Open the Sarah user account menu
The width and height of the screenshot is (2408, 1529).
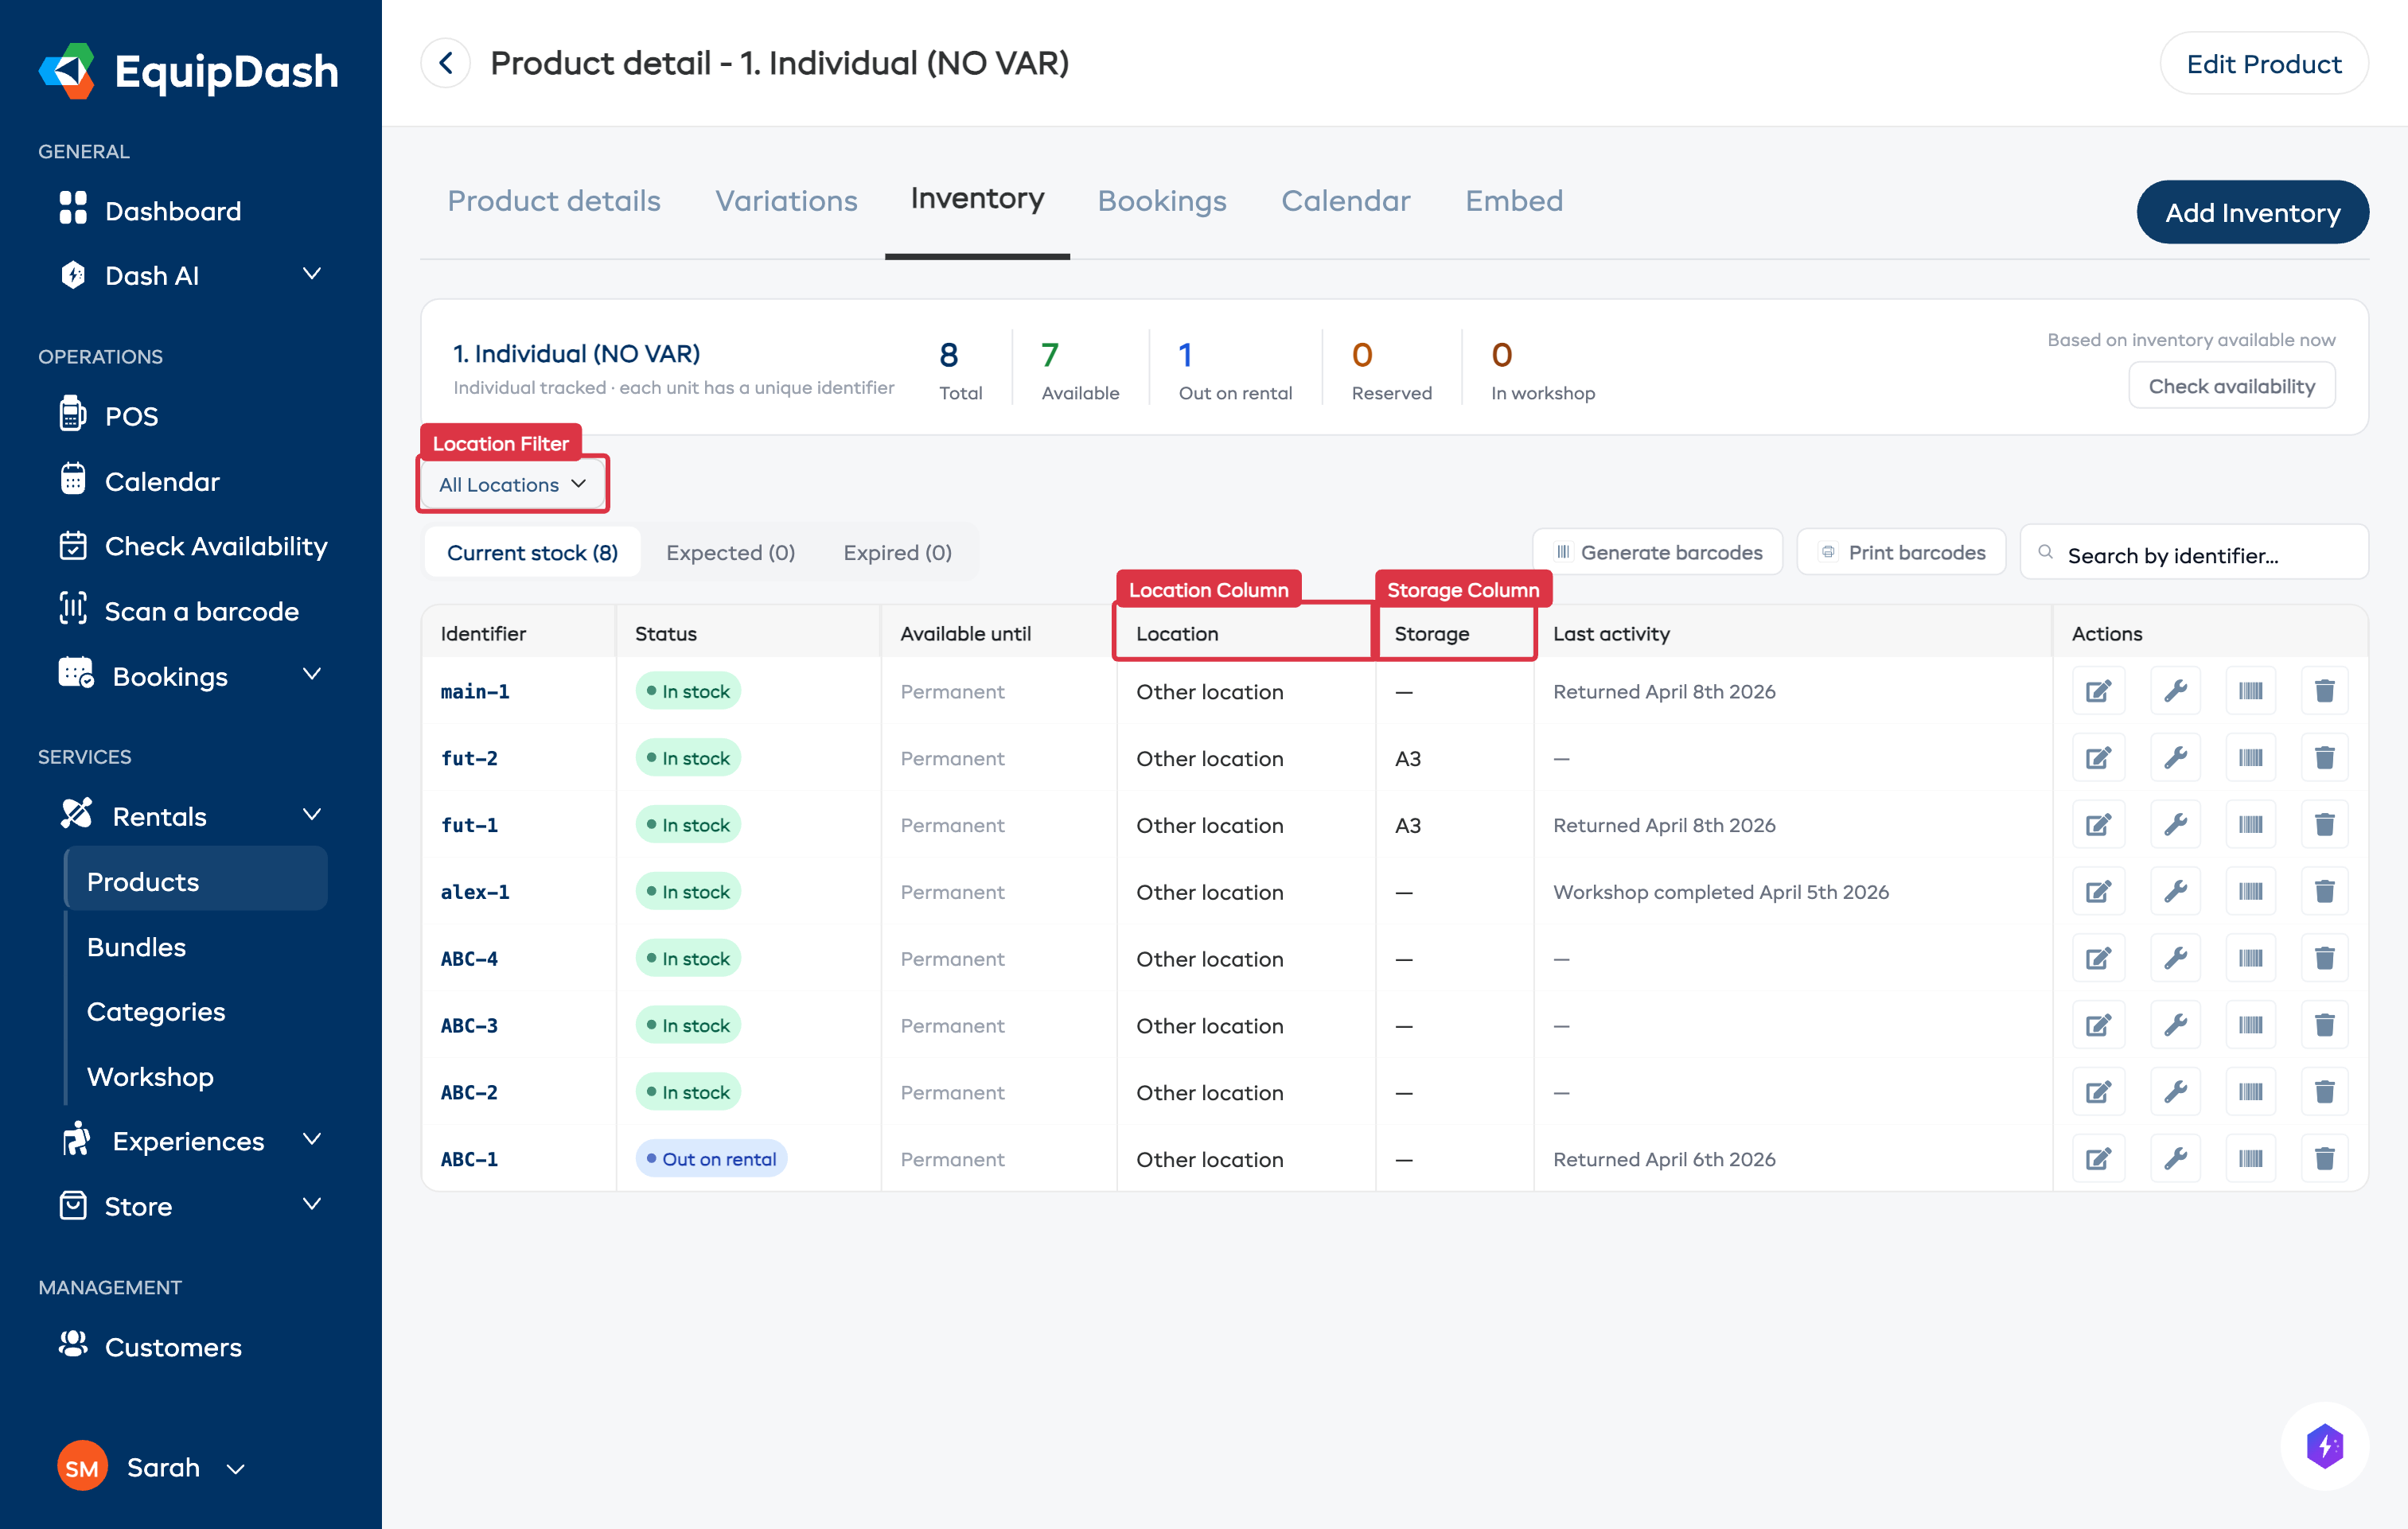(152, 1467)
